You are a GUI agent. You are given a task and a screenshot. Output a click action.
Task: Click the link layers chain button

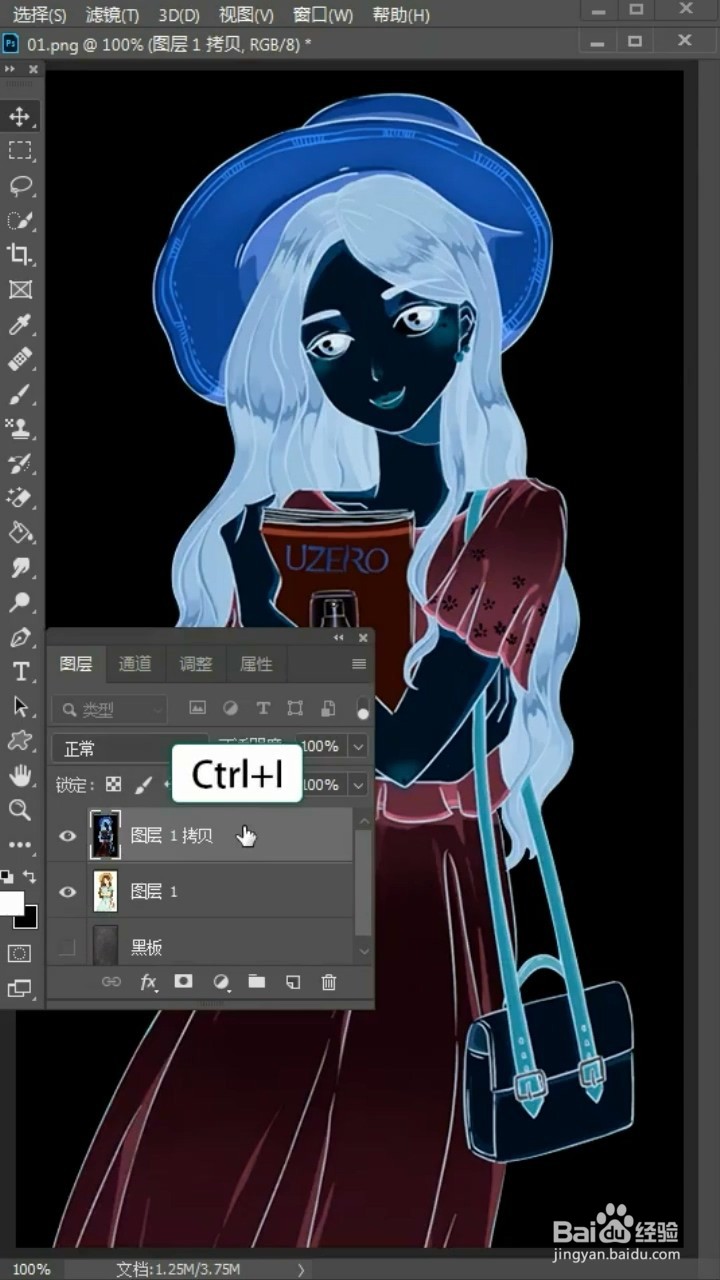111,982
